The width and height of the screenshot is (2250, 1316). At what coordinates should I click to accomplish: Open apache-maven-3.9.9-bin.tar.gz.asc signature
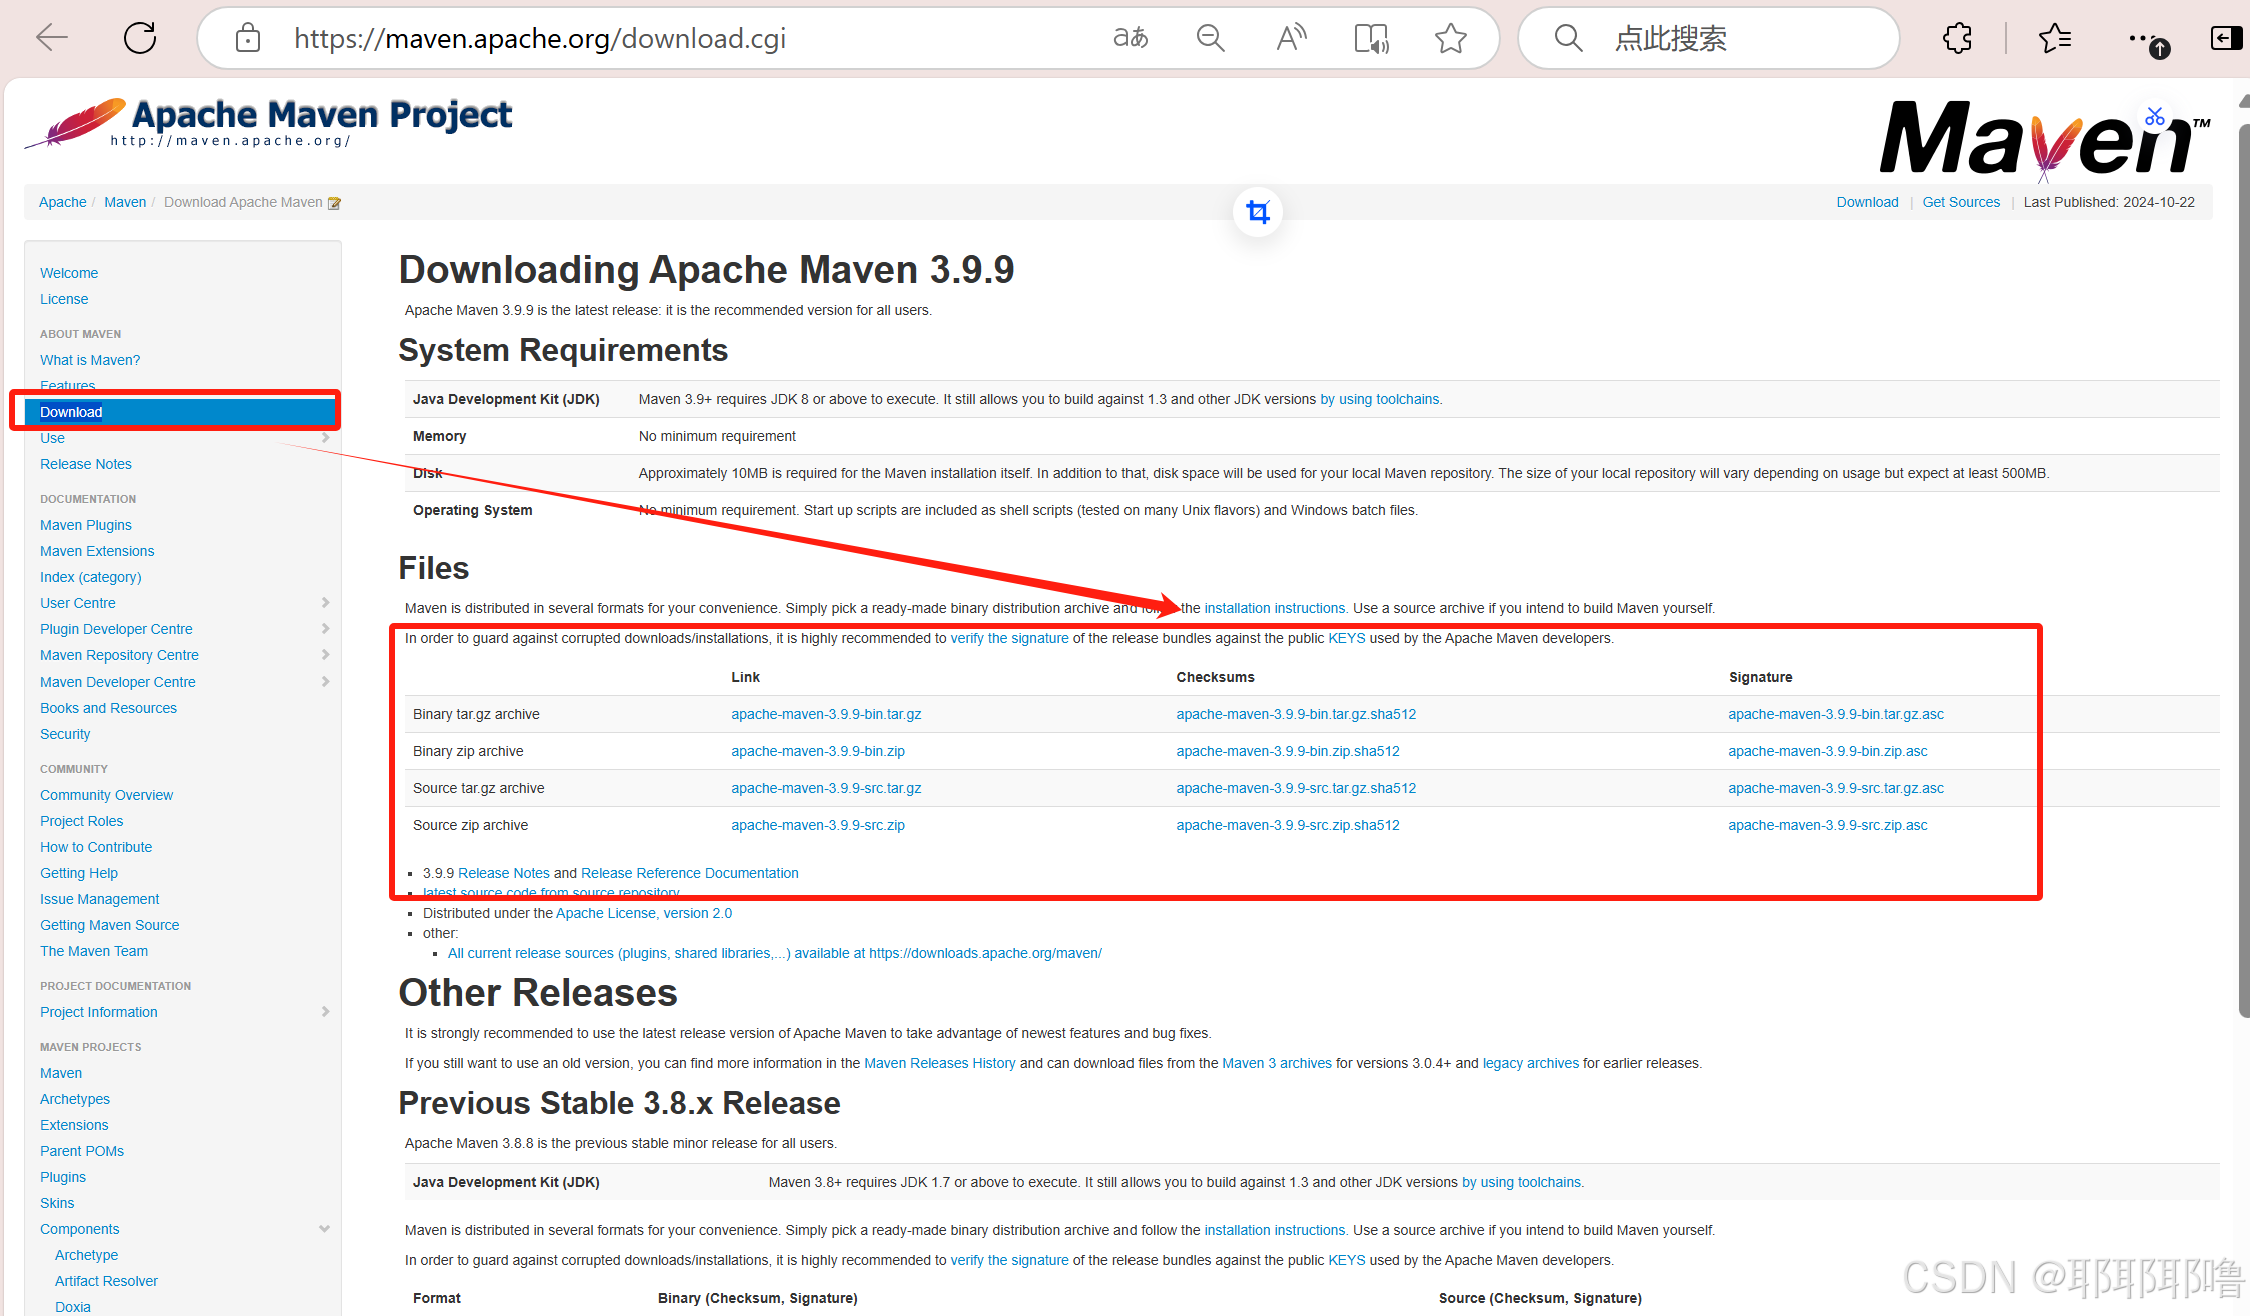(x=1836, y=714)
